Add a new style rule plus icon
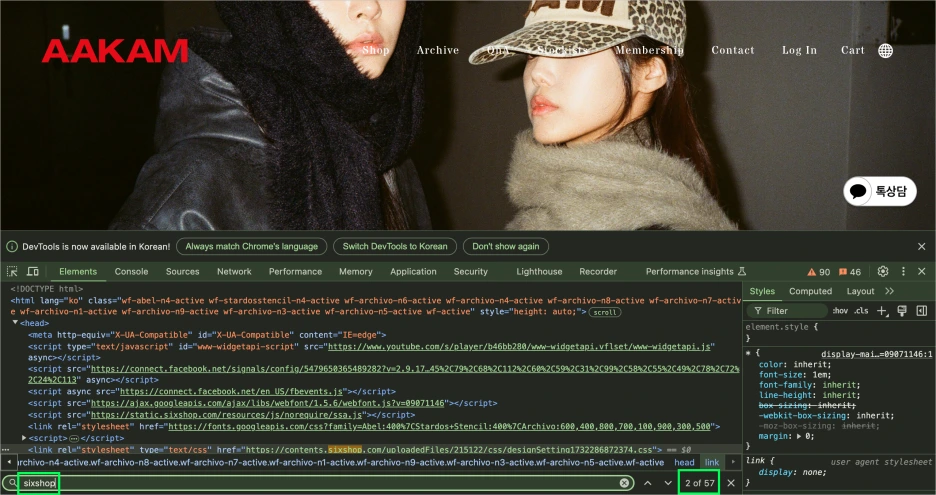This screenshot has width=936, height=495. 882,310
